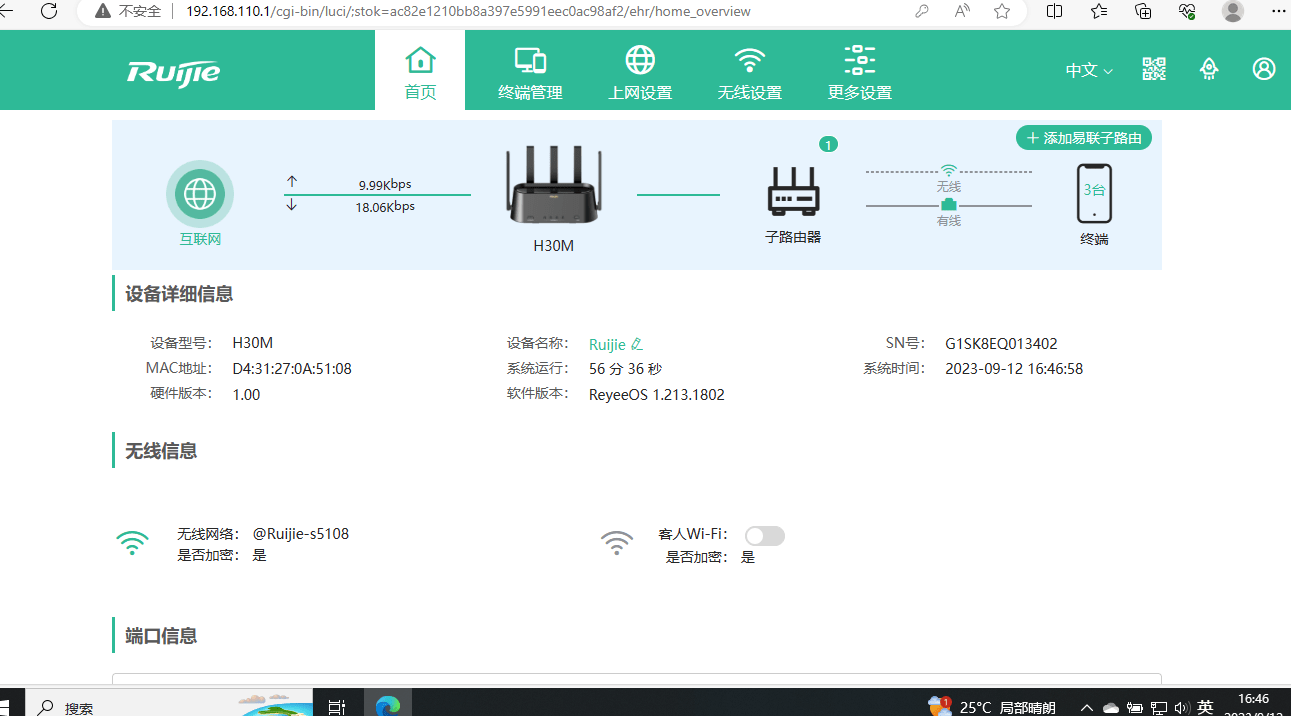Open the split screen browser icon
1291x716 pixels.
click(1054, 12)
